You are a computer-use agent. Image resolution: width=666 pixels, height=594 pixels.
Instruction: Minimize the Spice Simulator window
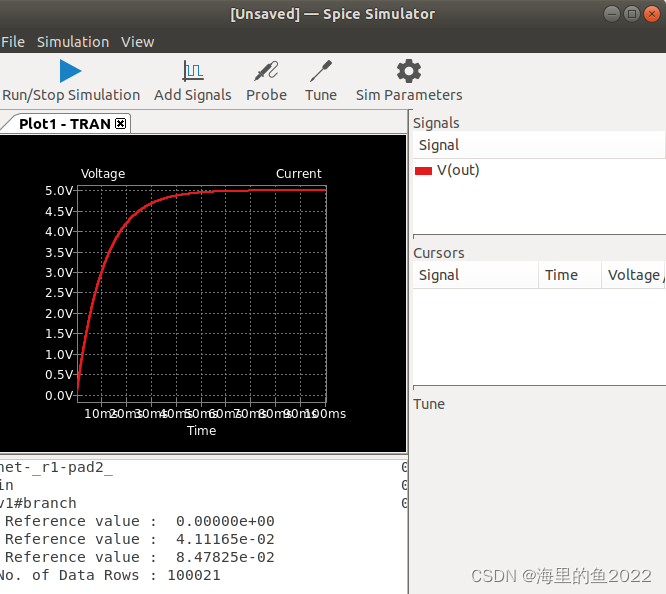612,14
